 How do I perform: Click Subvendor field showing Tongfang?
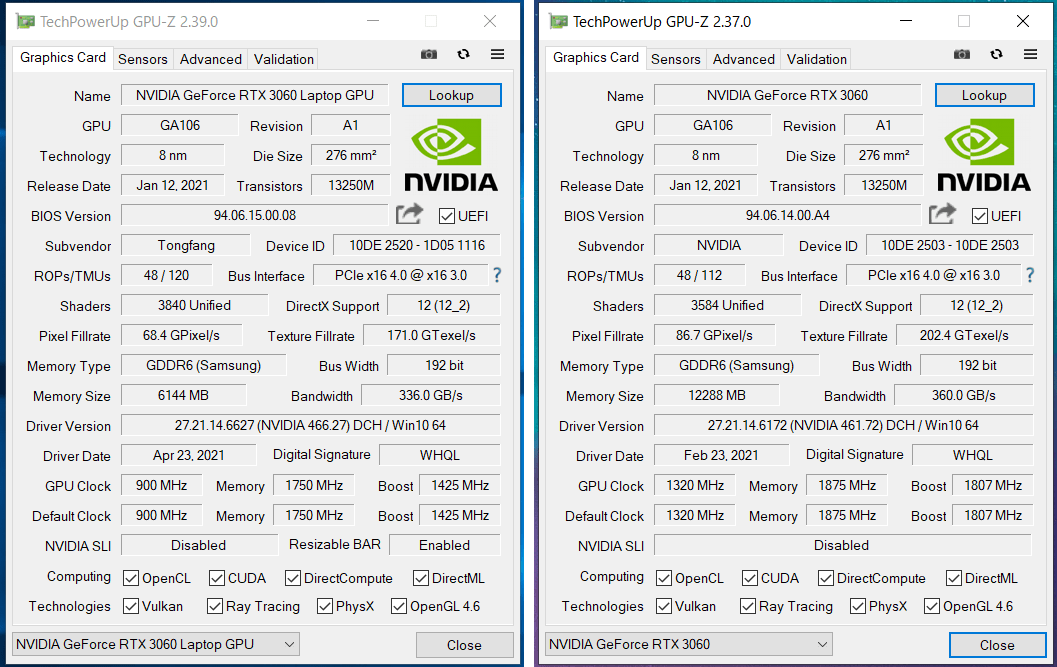coord(186,245)
